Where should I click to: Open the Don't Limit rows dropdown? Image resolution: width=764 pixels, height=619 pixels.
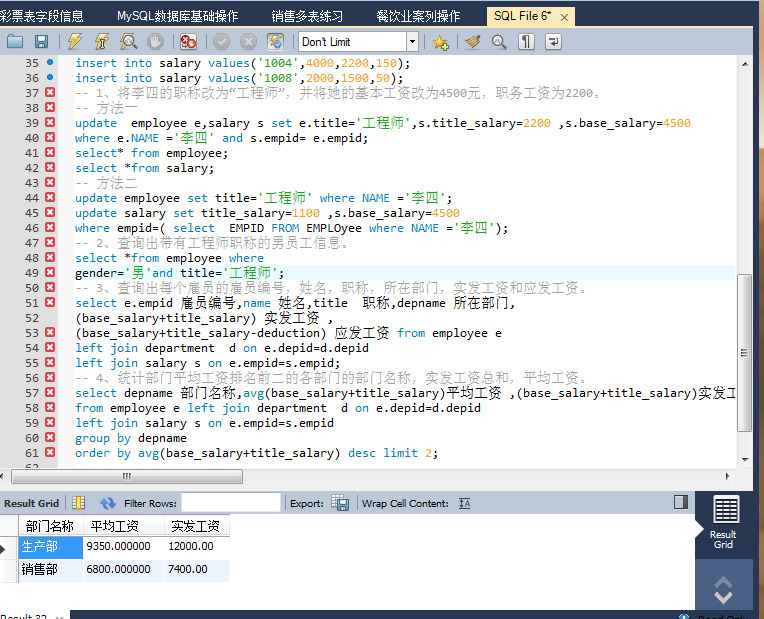click(x=412, y=41)
